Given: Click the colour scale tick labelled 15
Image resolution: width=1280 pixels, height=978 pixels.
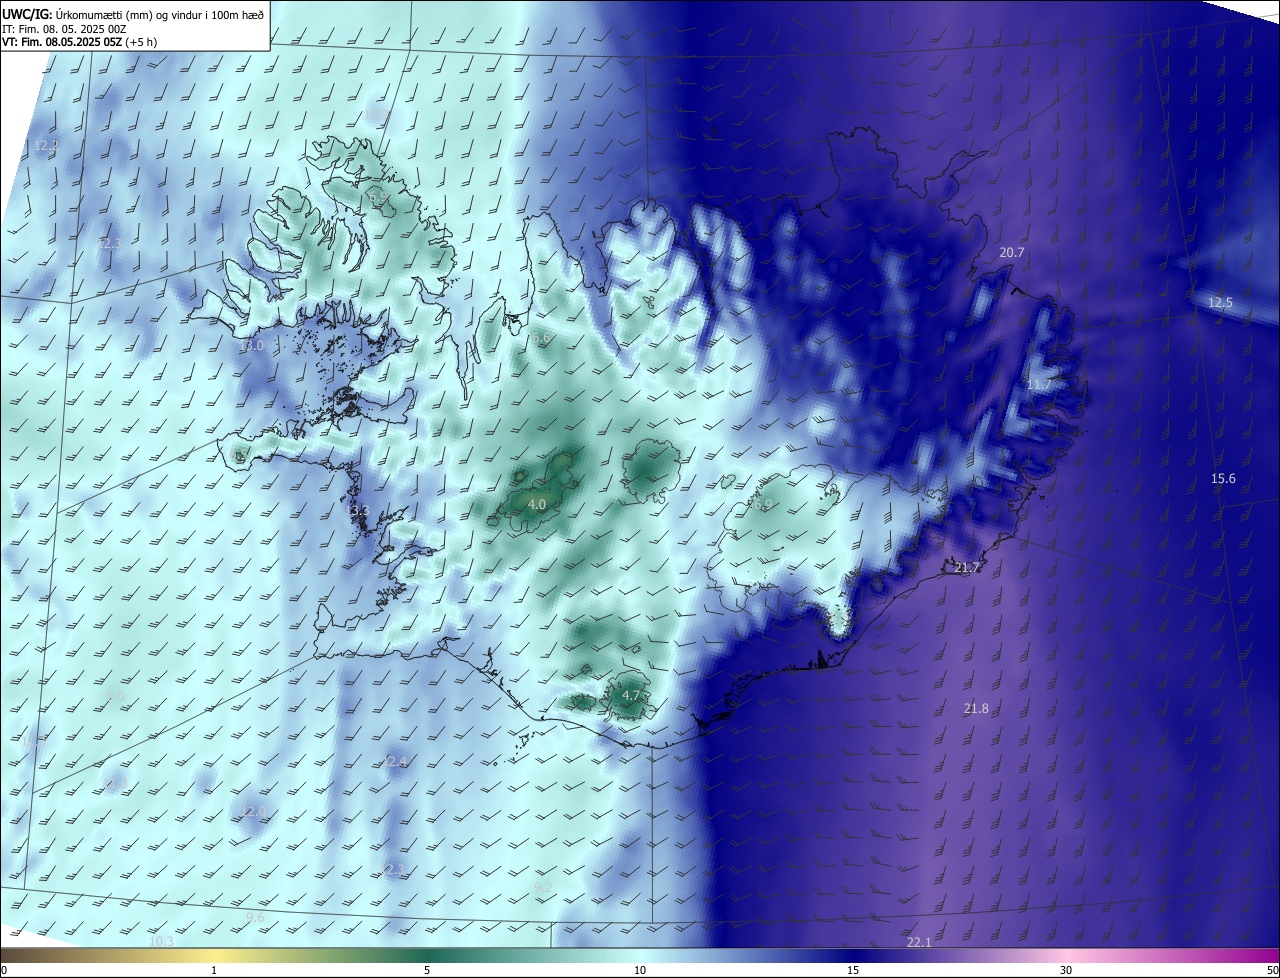Looking at the screenshot, I should click(x=853, y=971).
